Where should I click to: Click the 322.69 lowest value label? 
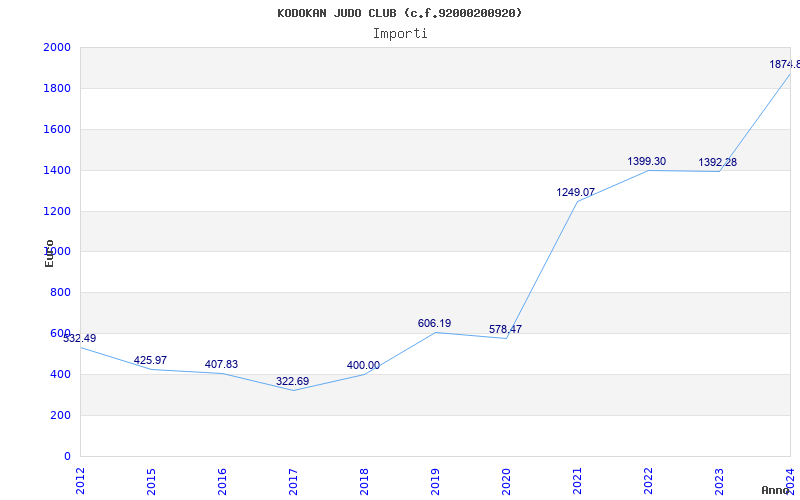293,382
